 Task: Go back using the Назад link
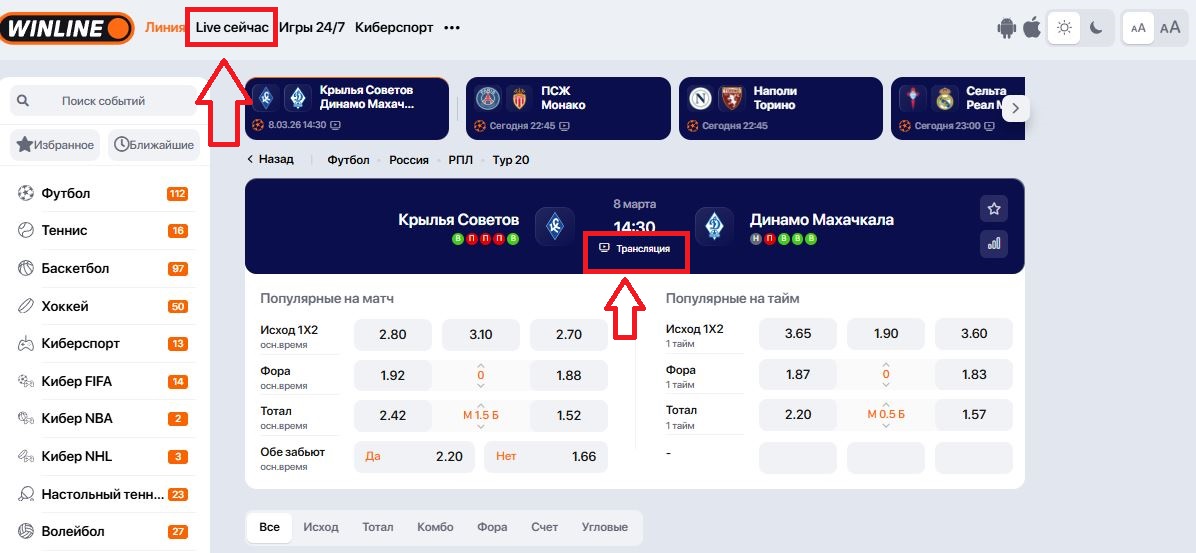coord(270,160)
